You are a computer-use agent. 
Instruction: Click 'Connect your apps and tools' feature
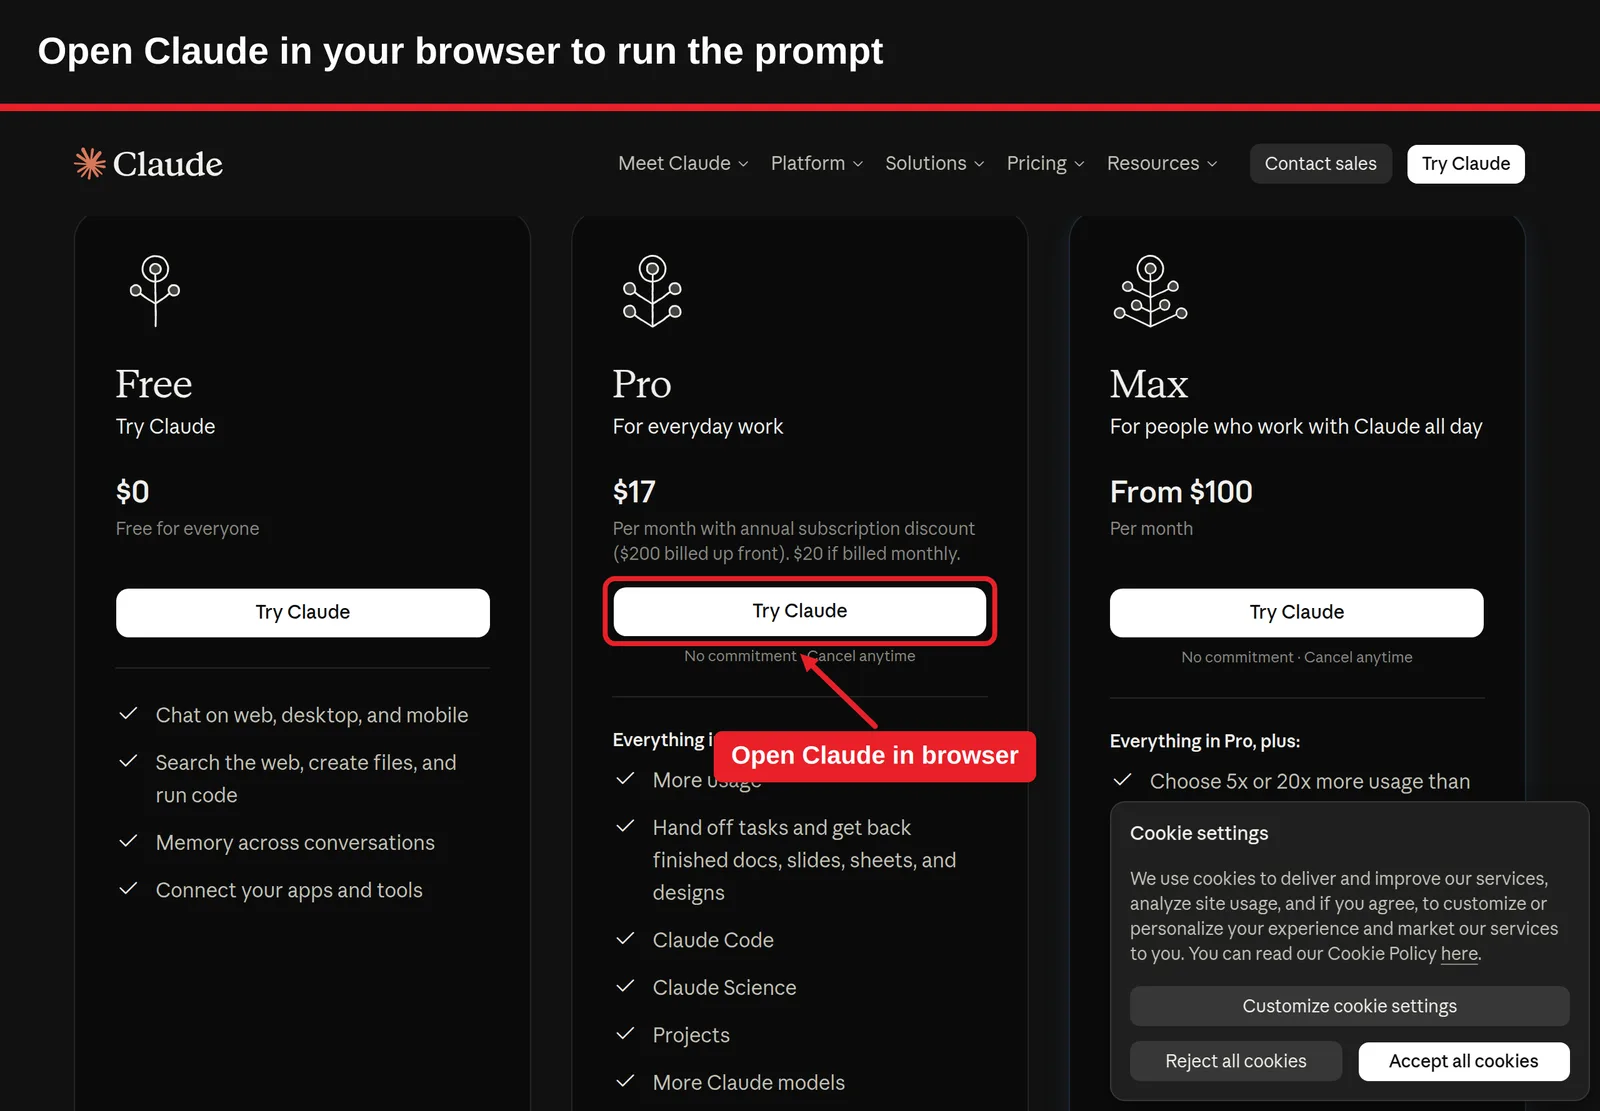[x=289, y=890]
